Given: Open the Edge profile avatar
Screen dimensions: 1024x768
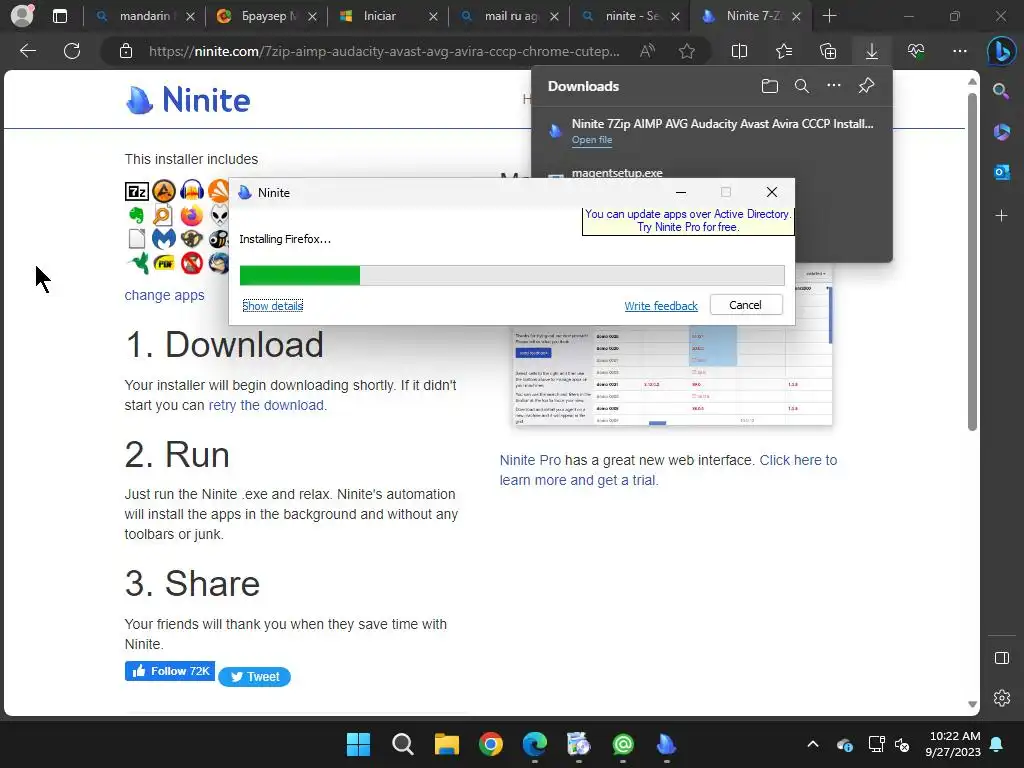Looking at the screenshot, I should pos(23,16).
